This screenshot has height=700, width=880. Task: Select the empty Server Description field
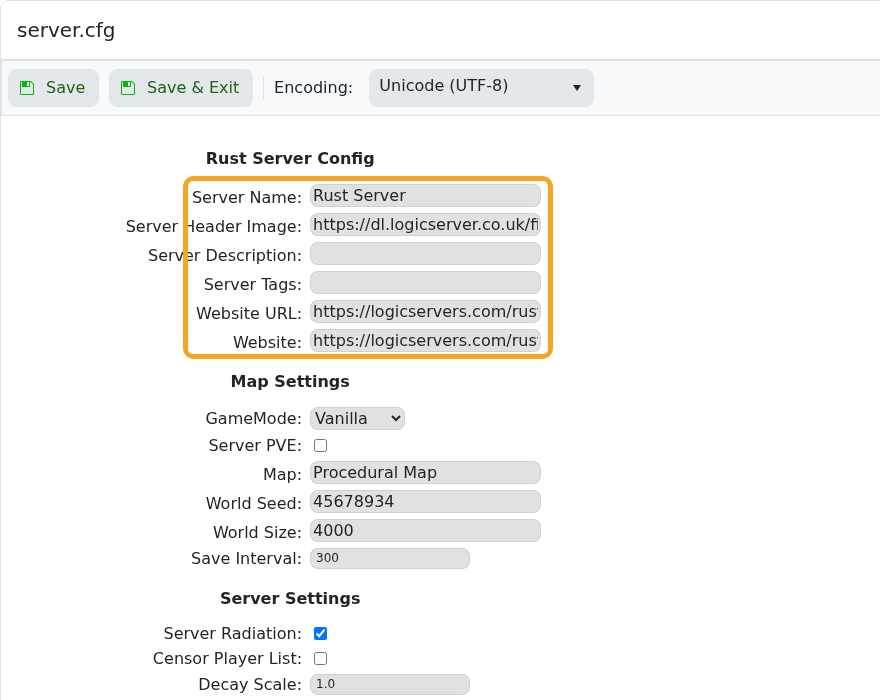point(425,254)
